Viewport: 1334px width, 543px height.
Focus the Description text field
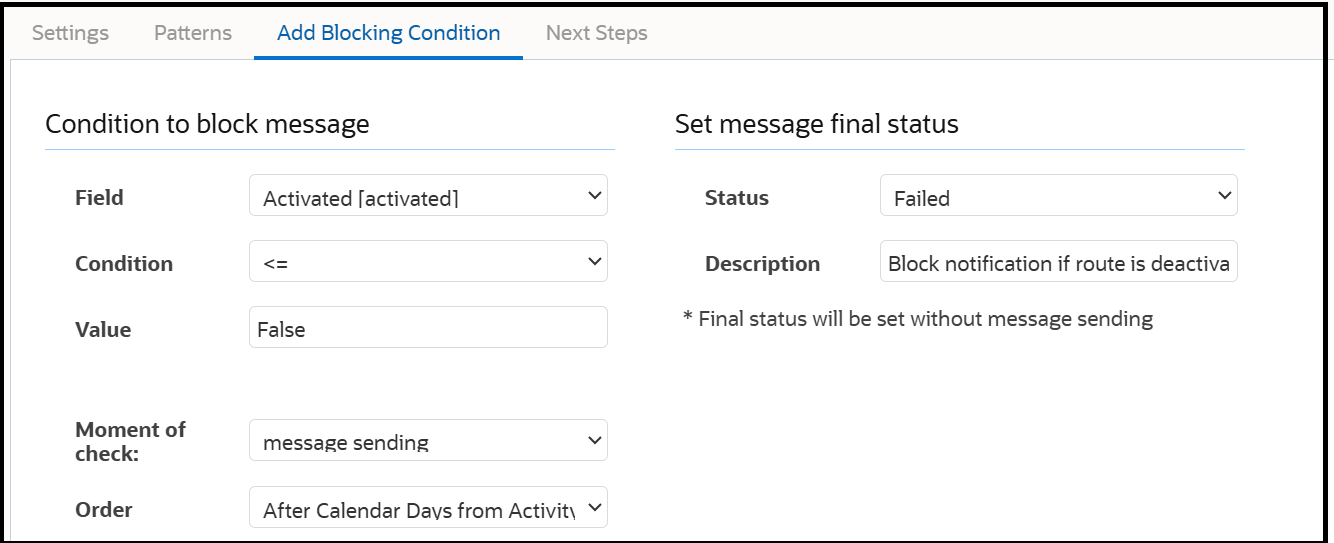tap(1058, 262)
